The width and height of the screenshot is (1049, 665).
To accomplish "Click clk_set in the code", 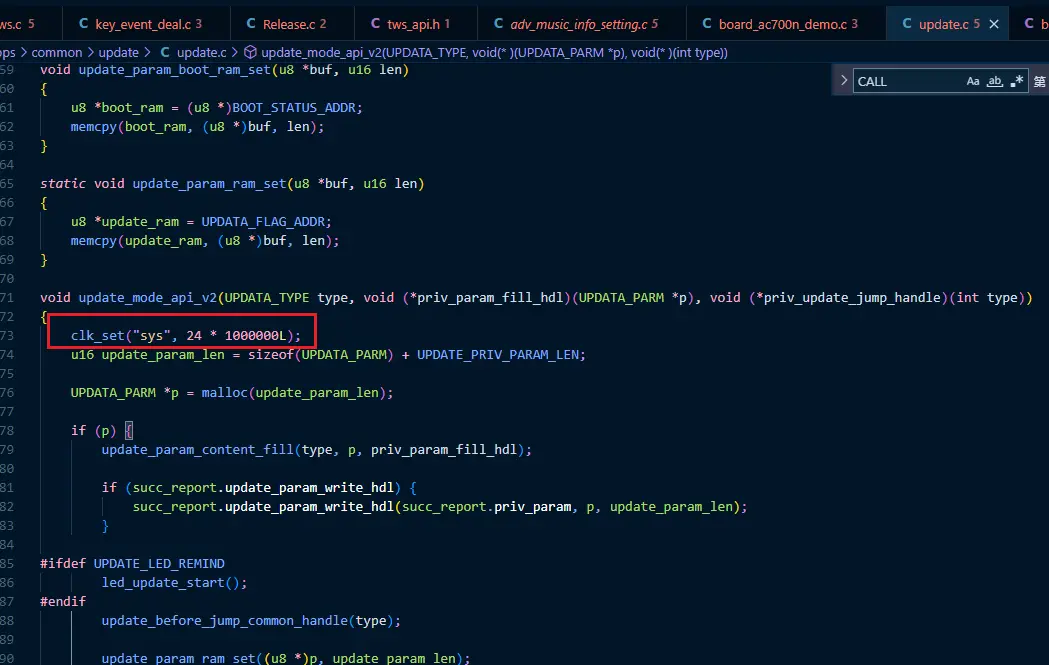I will [98, 335].
